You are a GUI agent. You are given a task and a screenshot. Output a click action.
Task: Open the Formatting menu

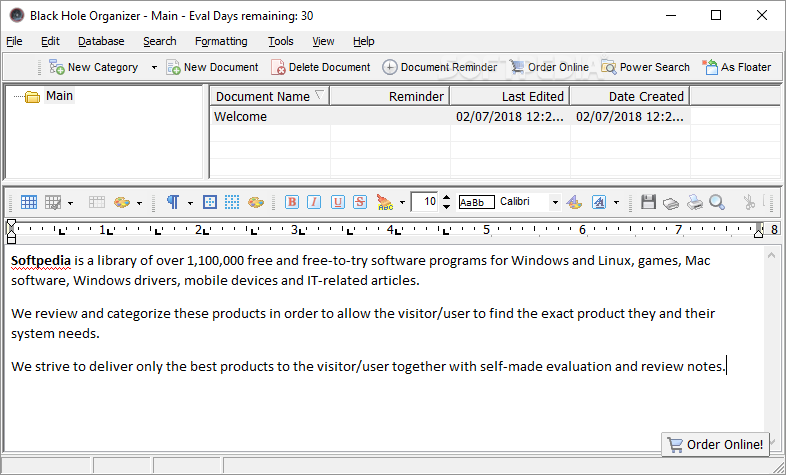221,42
